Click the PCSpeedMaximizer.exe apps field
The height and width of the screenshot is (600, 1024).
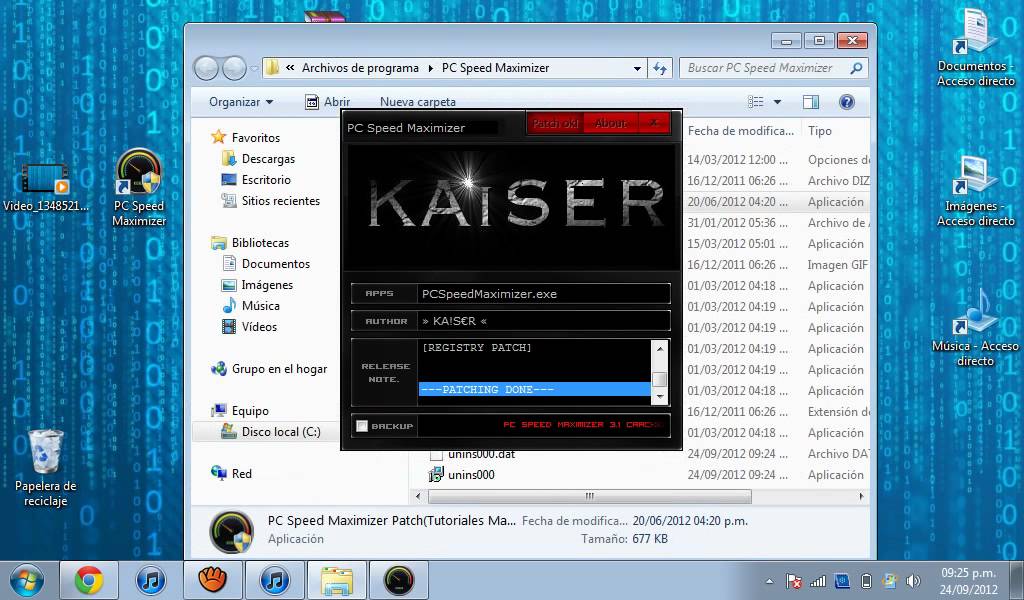(544, 294)
